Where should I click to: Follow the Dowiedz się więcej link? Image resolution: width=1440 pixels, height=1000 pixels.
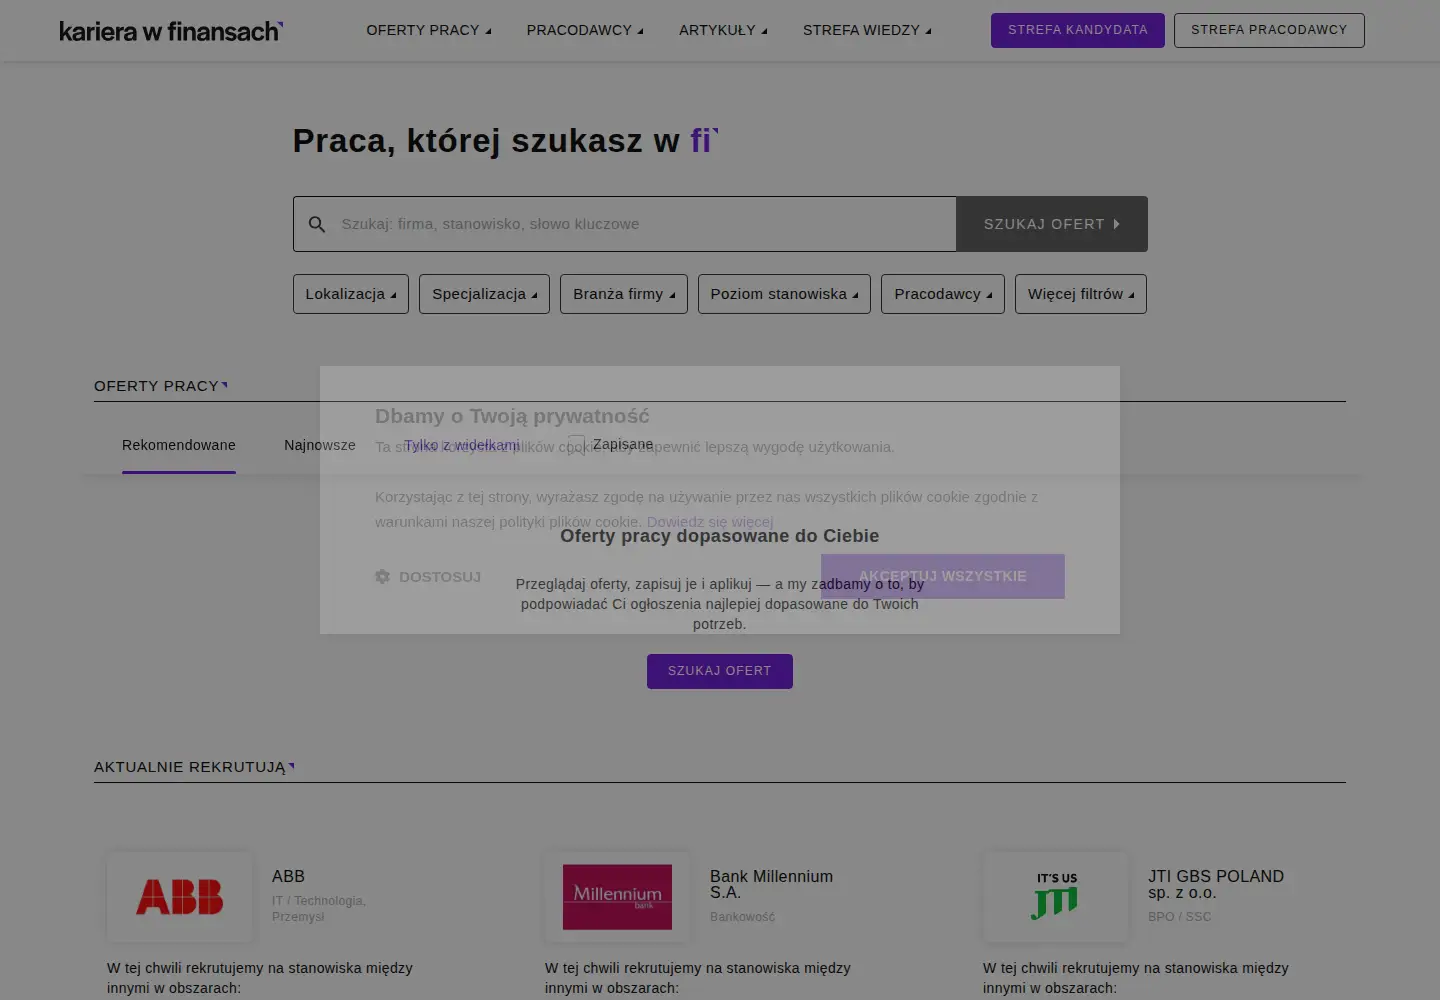coord(710,522)
